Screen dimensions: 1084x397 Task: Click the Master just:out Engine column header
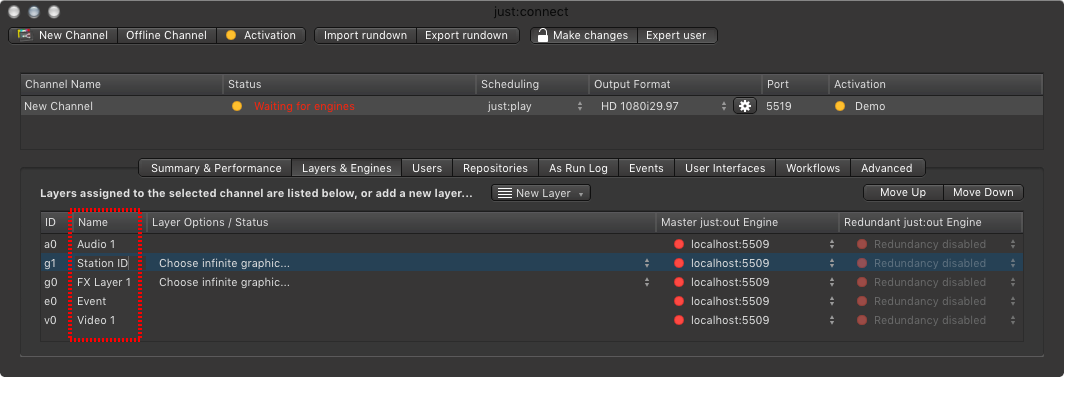tap(747, 222)
